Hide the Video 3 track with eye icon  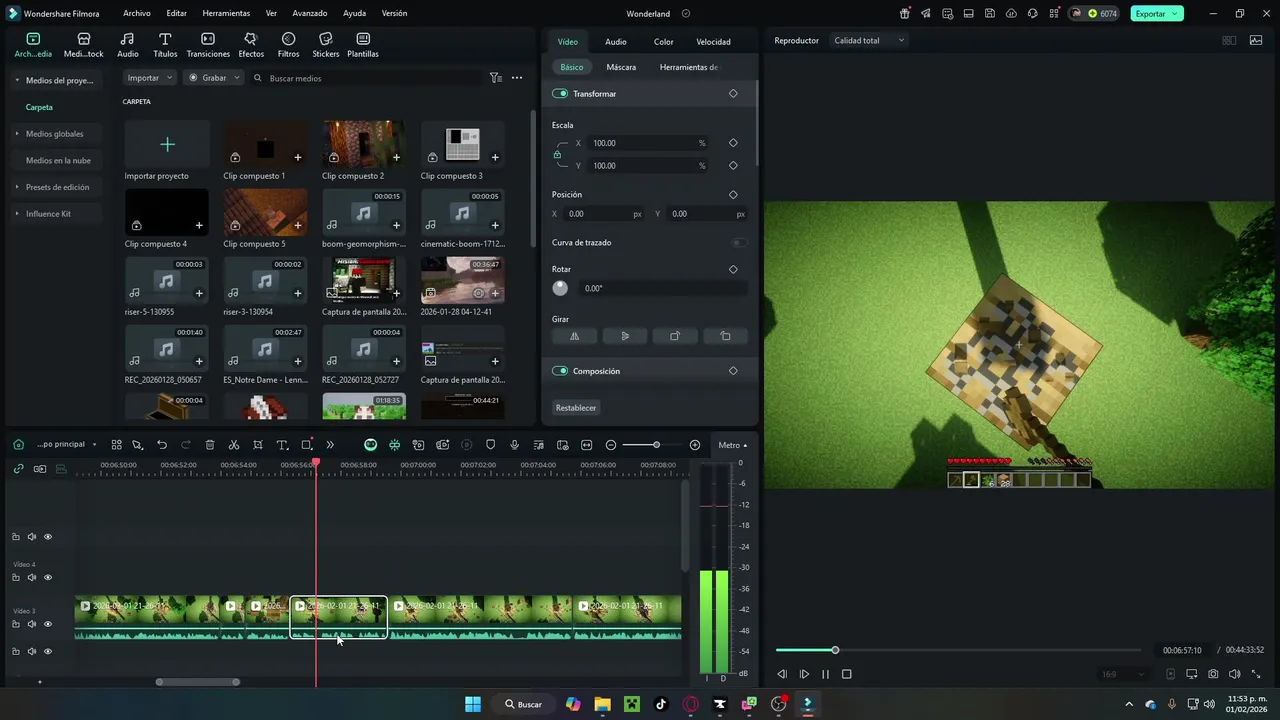click(47, 624)
